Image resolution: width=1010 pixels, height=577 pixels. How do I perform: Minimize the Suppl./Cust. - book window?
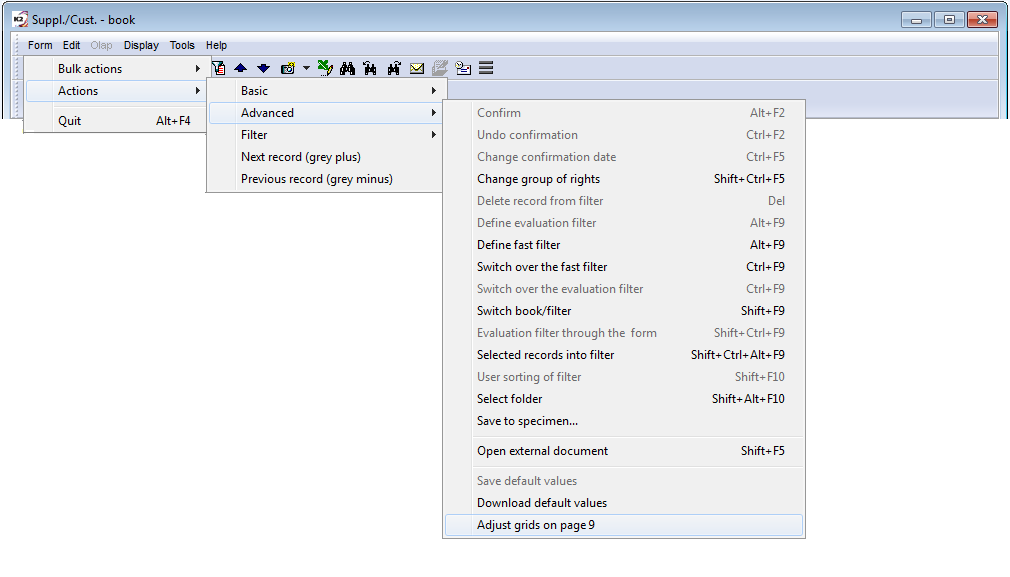[916, 19]
